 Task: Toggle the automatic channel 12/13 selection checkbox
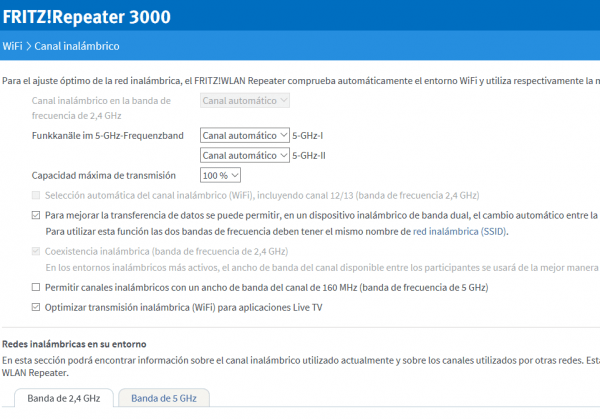(36, 196)
